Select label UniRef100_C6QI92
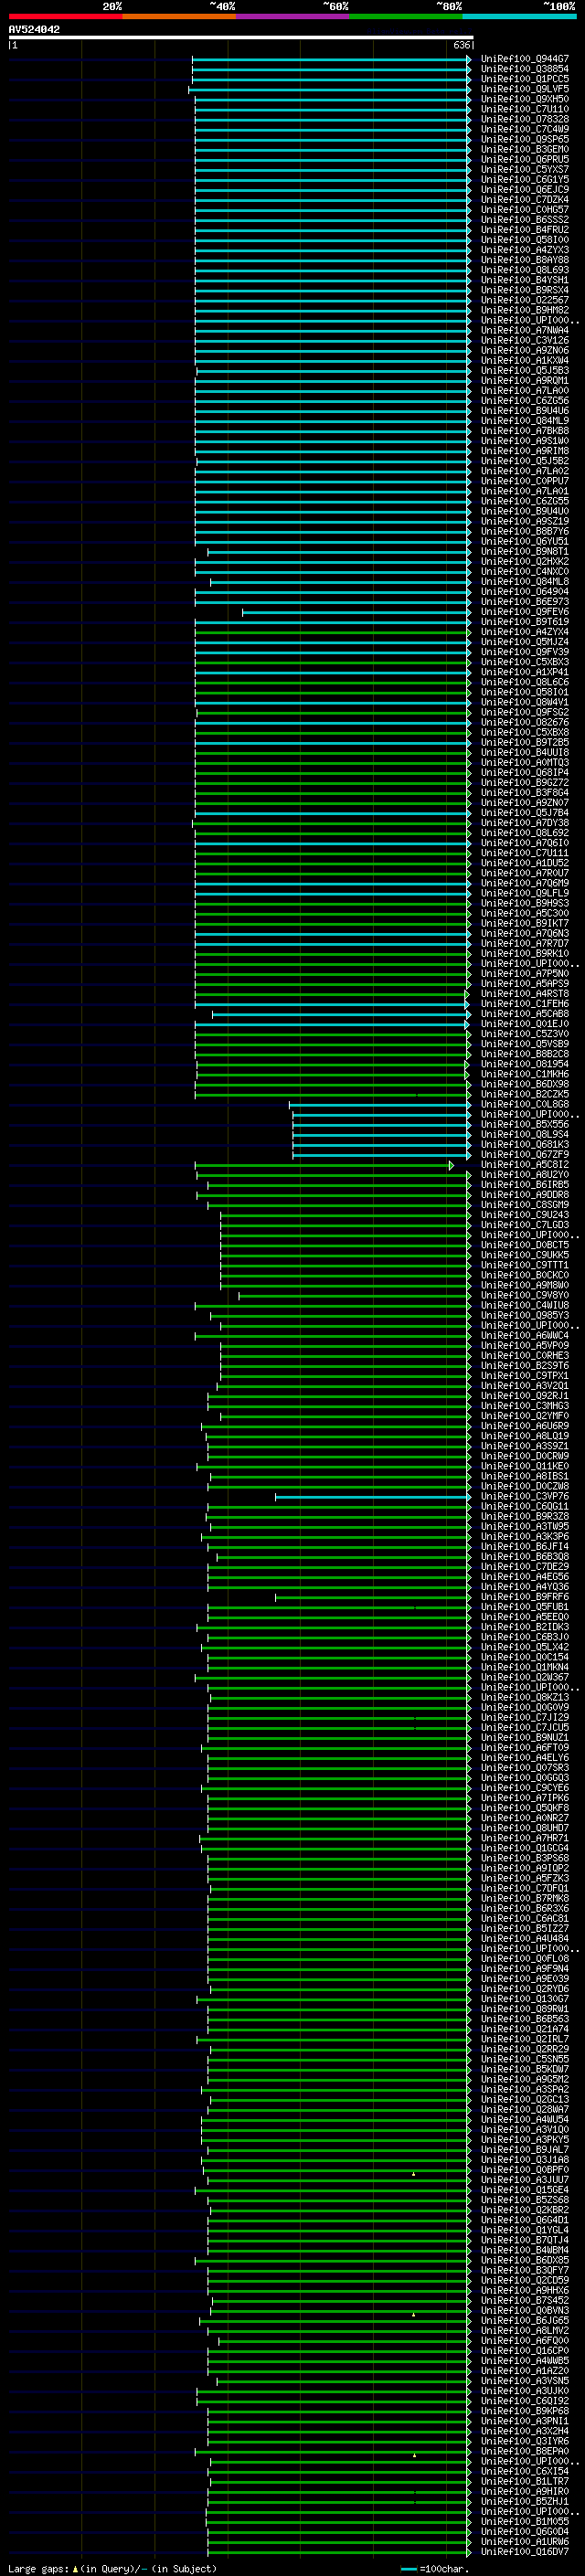 coord(525,2401)
